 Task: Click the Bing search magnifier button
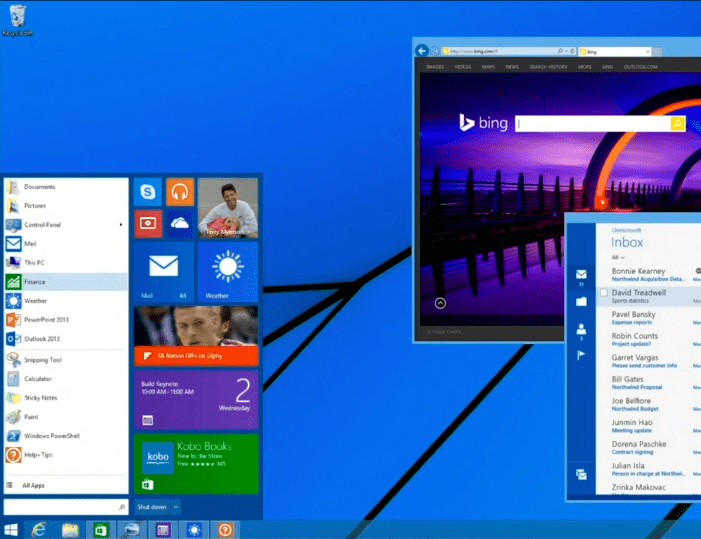[678, 123]
